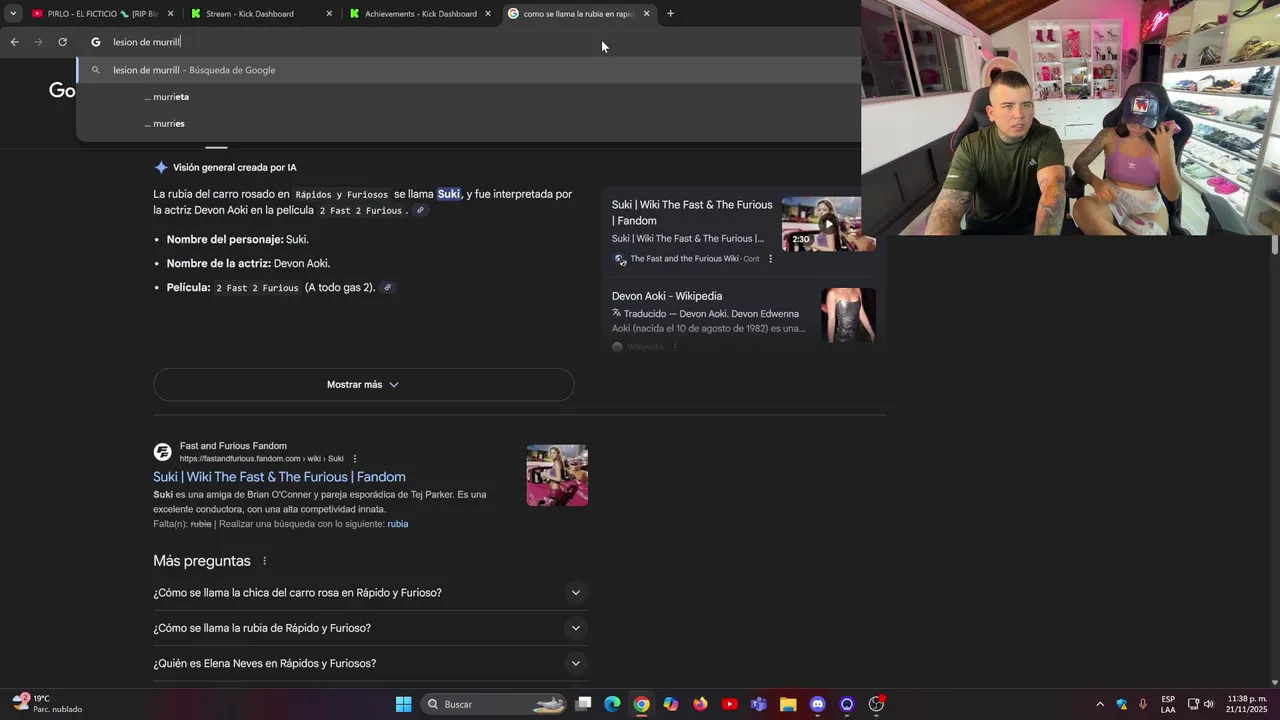Screen dimensions: 1280x720
Task: Open a new browser tab
Action: [670, 14]
